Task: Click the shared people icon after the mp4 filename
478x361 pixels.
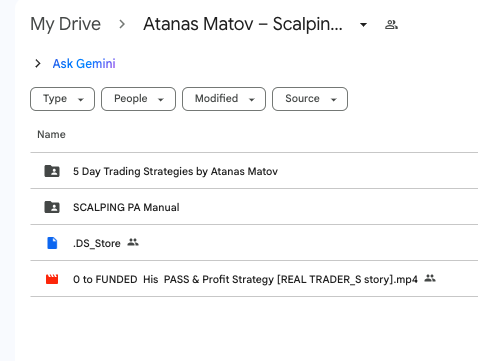Action: coord(430,278)
